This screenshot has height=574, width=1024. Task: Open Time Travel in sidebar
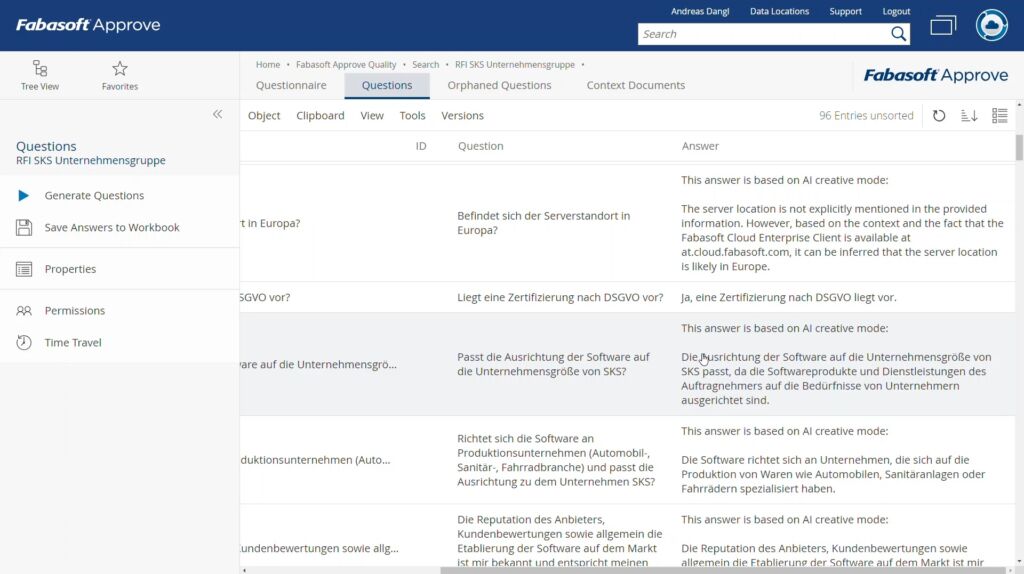coord(72,342)
